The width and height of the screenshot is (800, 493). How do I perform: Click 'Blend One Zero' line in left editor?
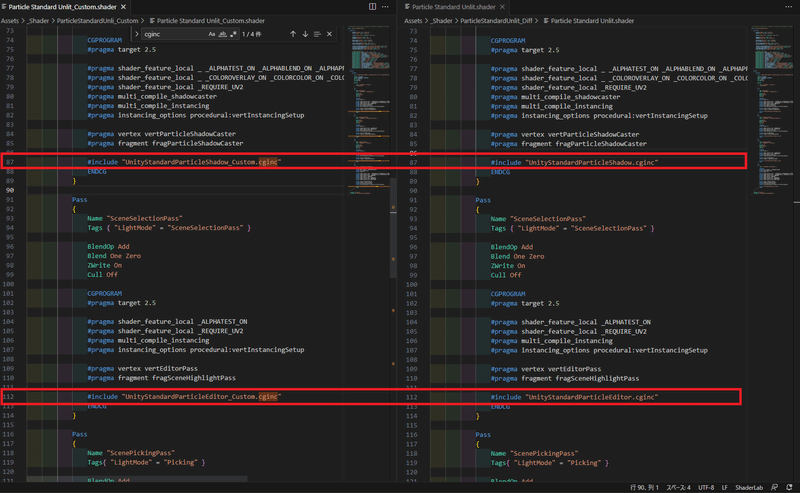pyautogui.click(x=114, y=256)
